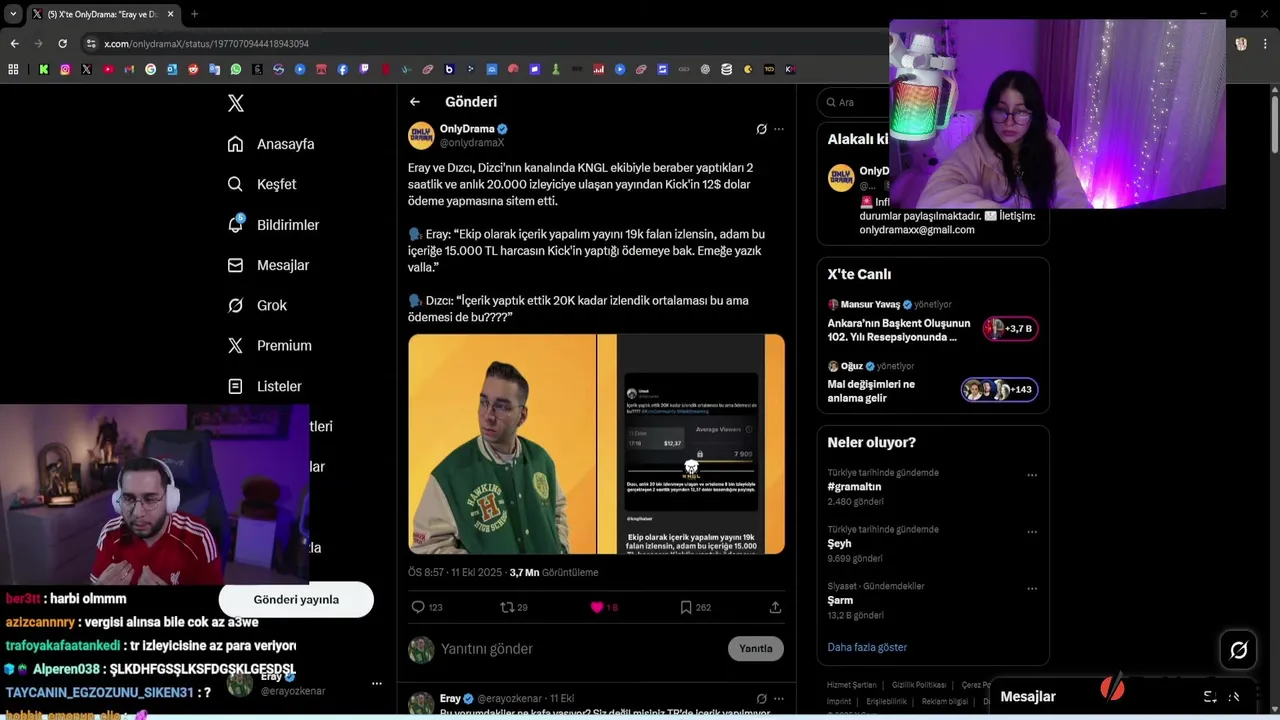This screenshot has height=720, width=1280.
Task: Click browser back button
Action: [14, 44]
